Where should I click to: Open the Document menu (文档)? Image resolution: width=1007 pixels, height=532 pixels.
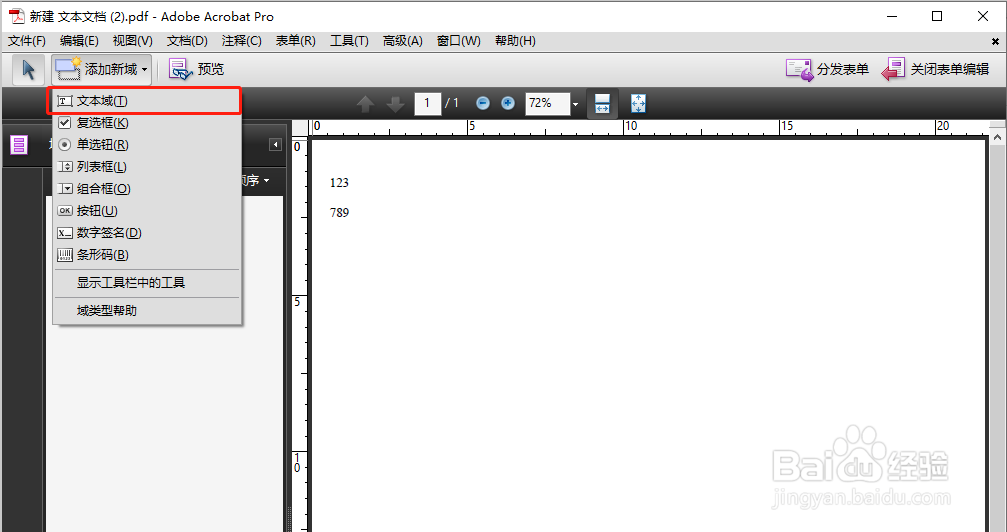tap(187, 41)
